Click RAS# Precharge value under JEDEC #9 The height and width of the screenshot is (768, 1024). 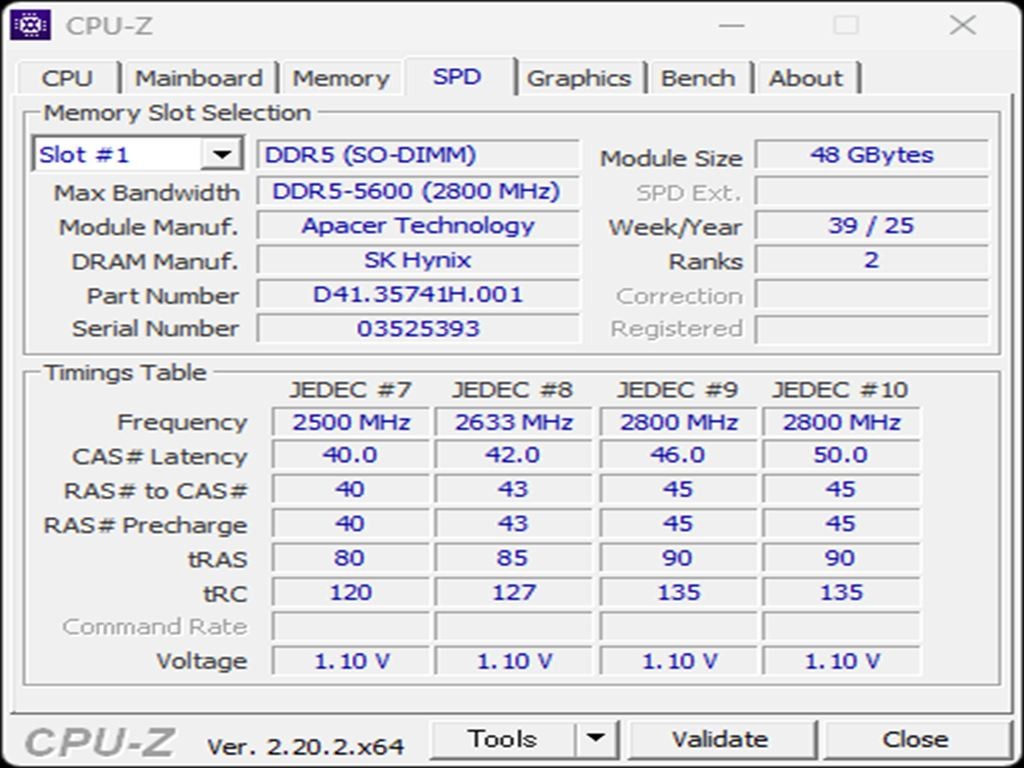coord(678,524)
